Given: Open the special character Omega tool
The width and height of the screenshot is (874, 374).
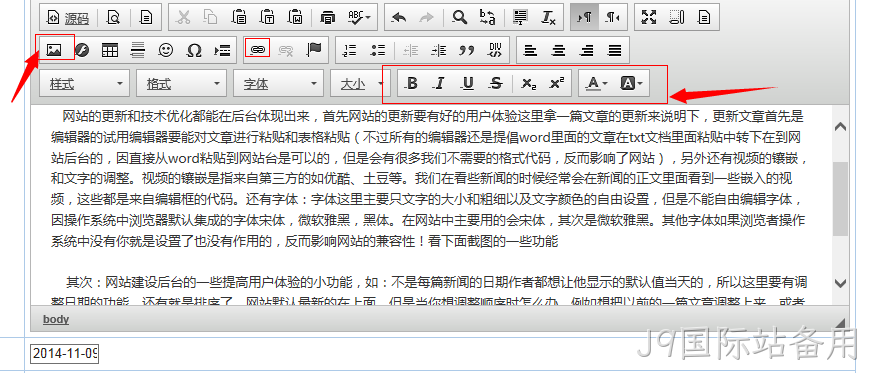Looking at the screenshot, I should [193, 50].
